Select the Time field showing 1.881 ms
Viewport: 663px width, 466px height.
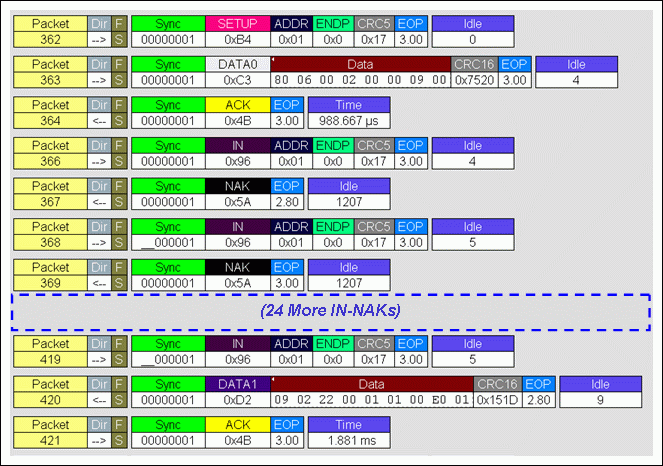pos(348,432)
